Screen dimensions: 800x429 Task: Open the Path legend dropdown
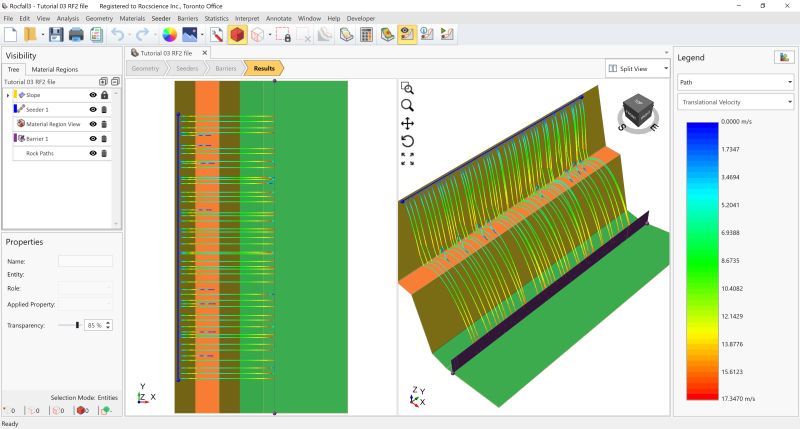[735, 82]
